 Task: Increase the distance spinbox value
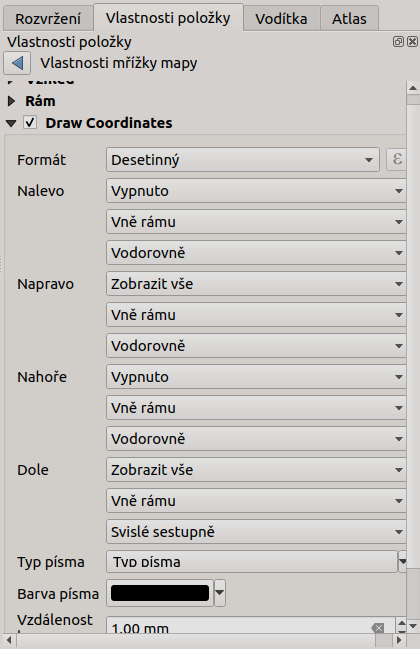tap(401, 623)
